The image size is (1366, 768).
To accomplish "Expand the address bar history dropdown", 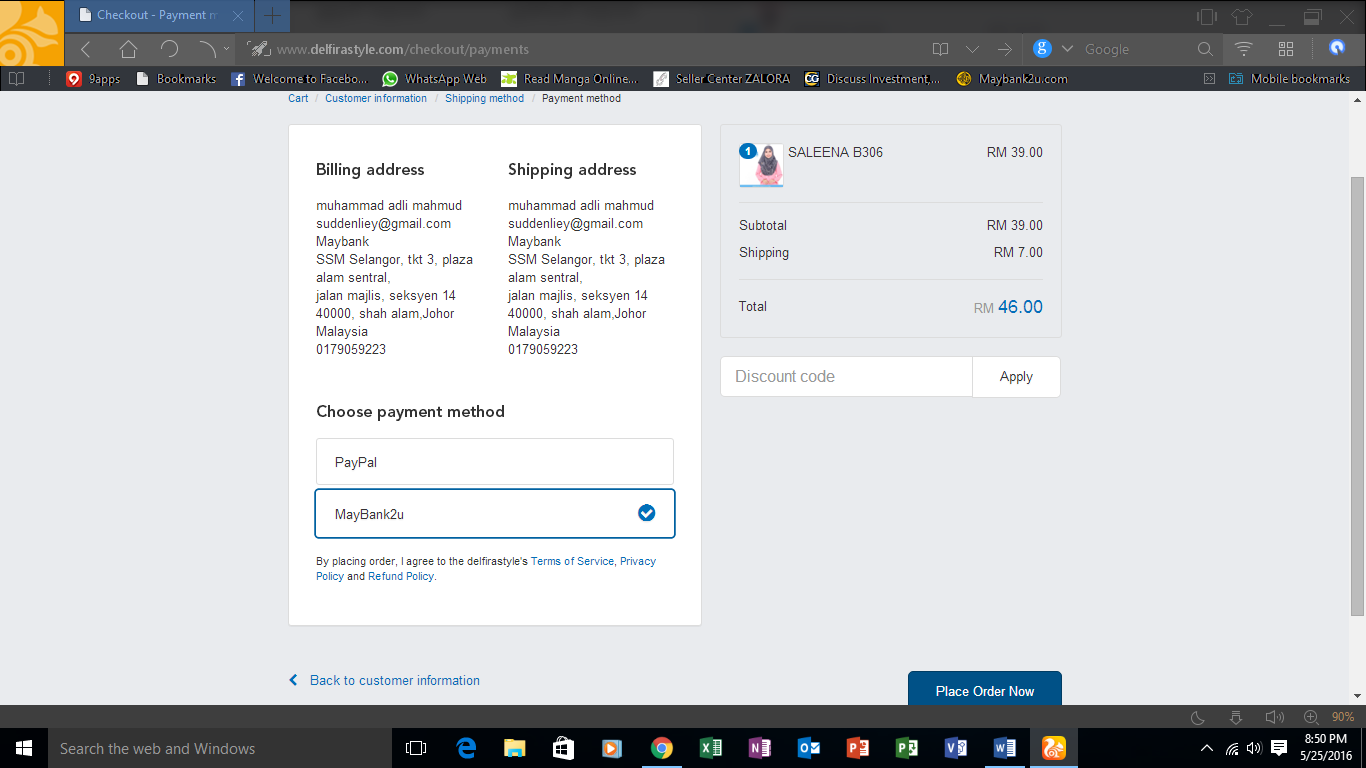I will coord(972,49).
